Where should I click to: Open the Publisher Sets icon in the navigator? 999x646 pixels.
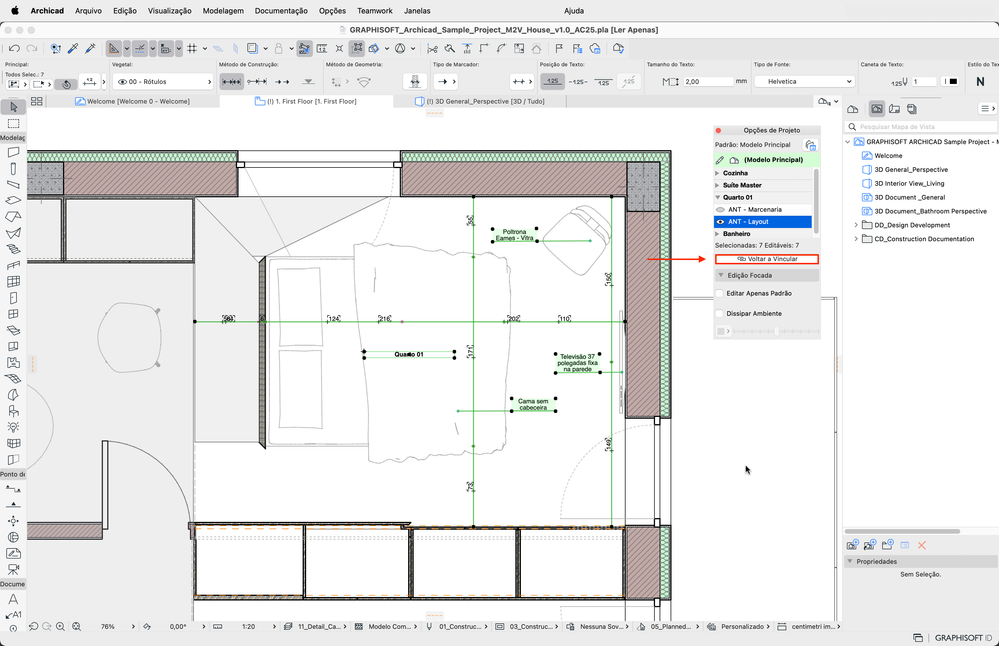(912, 109)
